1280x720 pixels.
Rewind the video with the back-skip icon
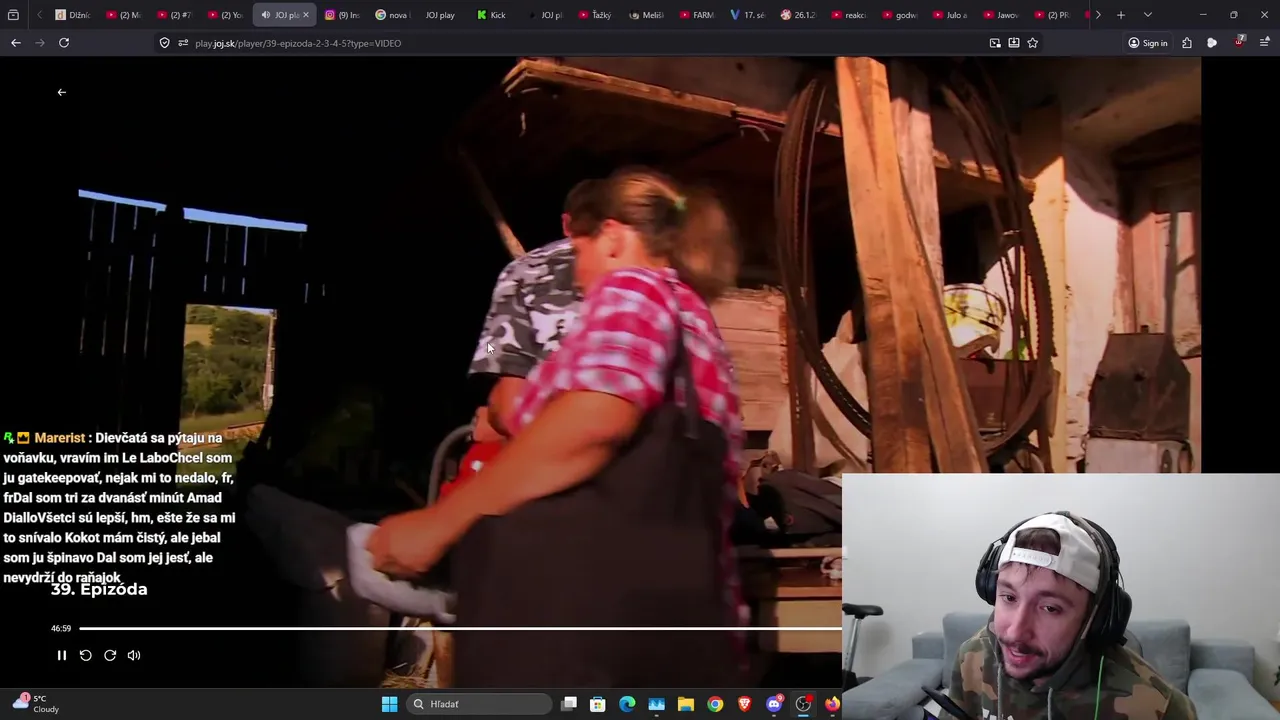(85, 655)
